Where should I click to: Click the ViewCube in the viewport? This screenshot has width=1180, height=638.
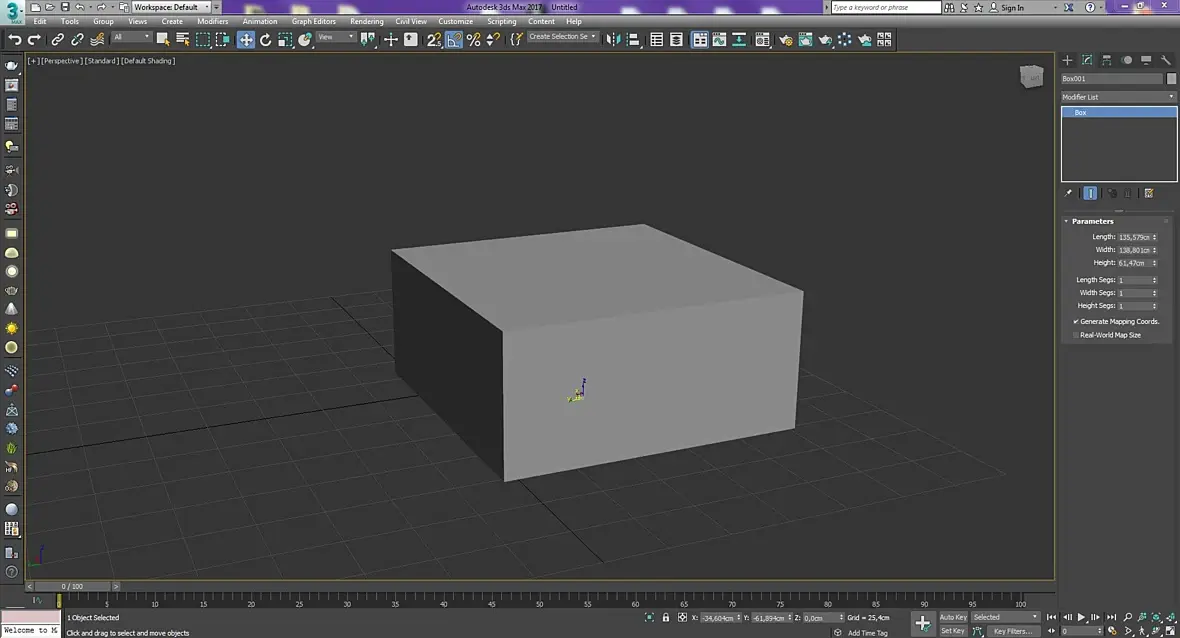(1030, 77)
